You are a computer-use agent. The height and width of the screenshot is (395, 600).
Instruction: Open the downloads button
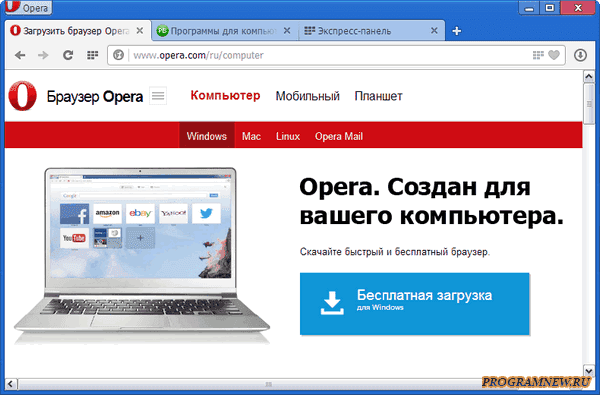pos(580,55)
